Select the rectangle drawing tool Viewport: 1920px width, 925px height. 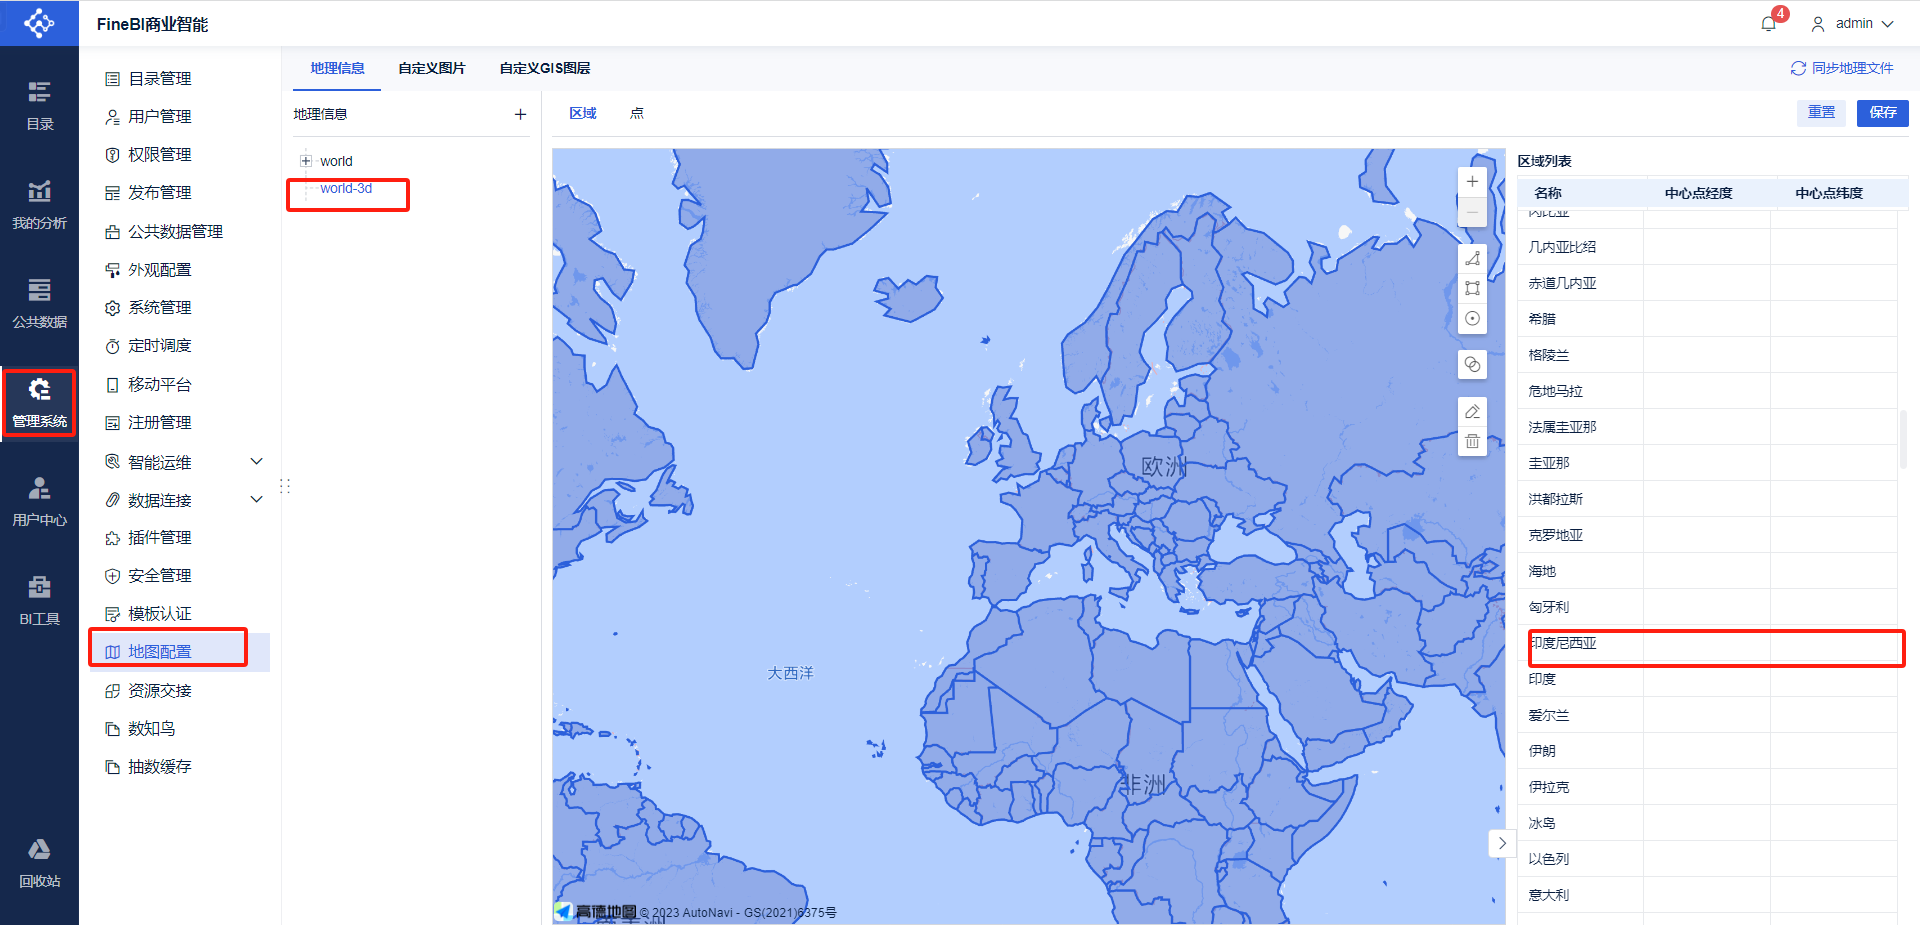pyautogui.click(x=1472, y=288)
